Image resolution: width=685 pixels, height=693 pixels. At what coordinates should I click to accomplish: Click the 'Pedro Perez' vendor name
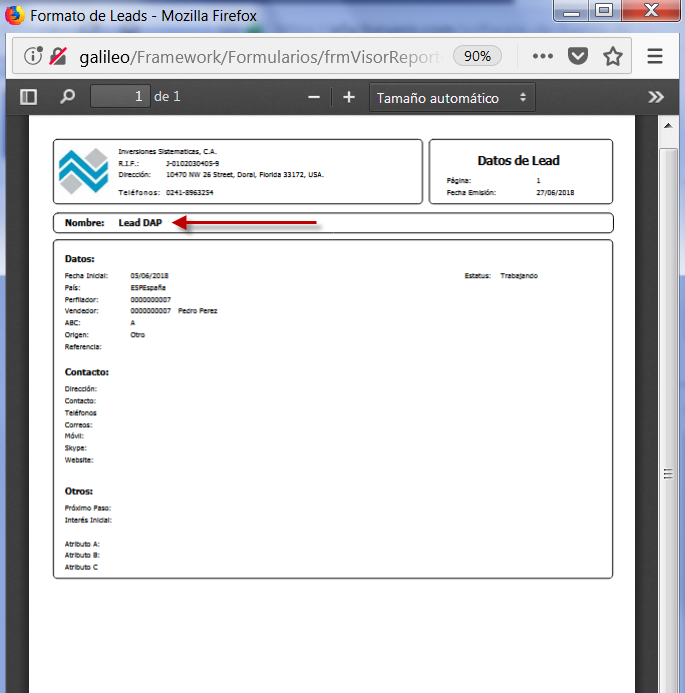198,311
